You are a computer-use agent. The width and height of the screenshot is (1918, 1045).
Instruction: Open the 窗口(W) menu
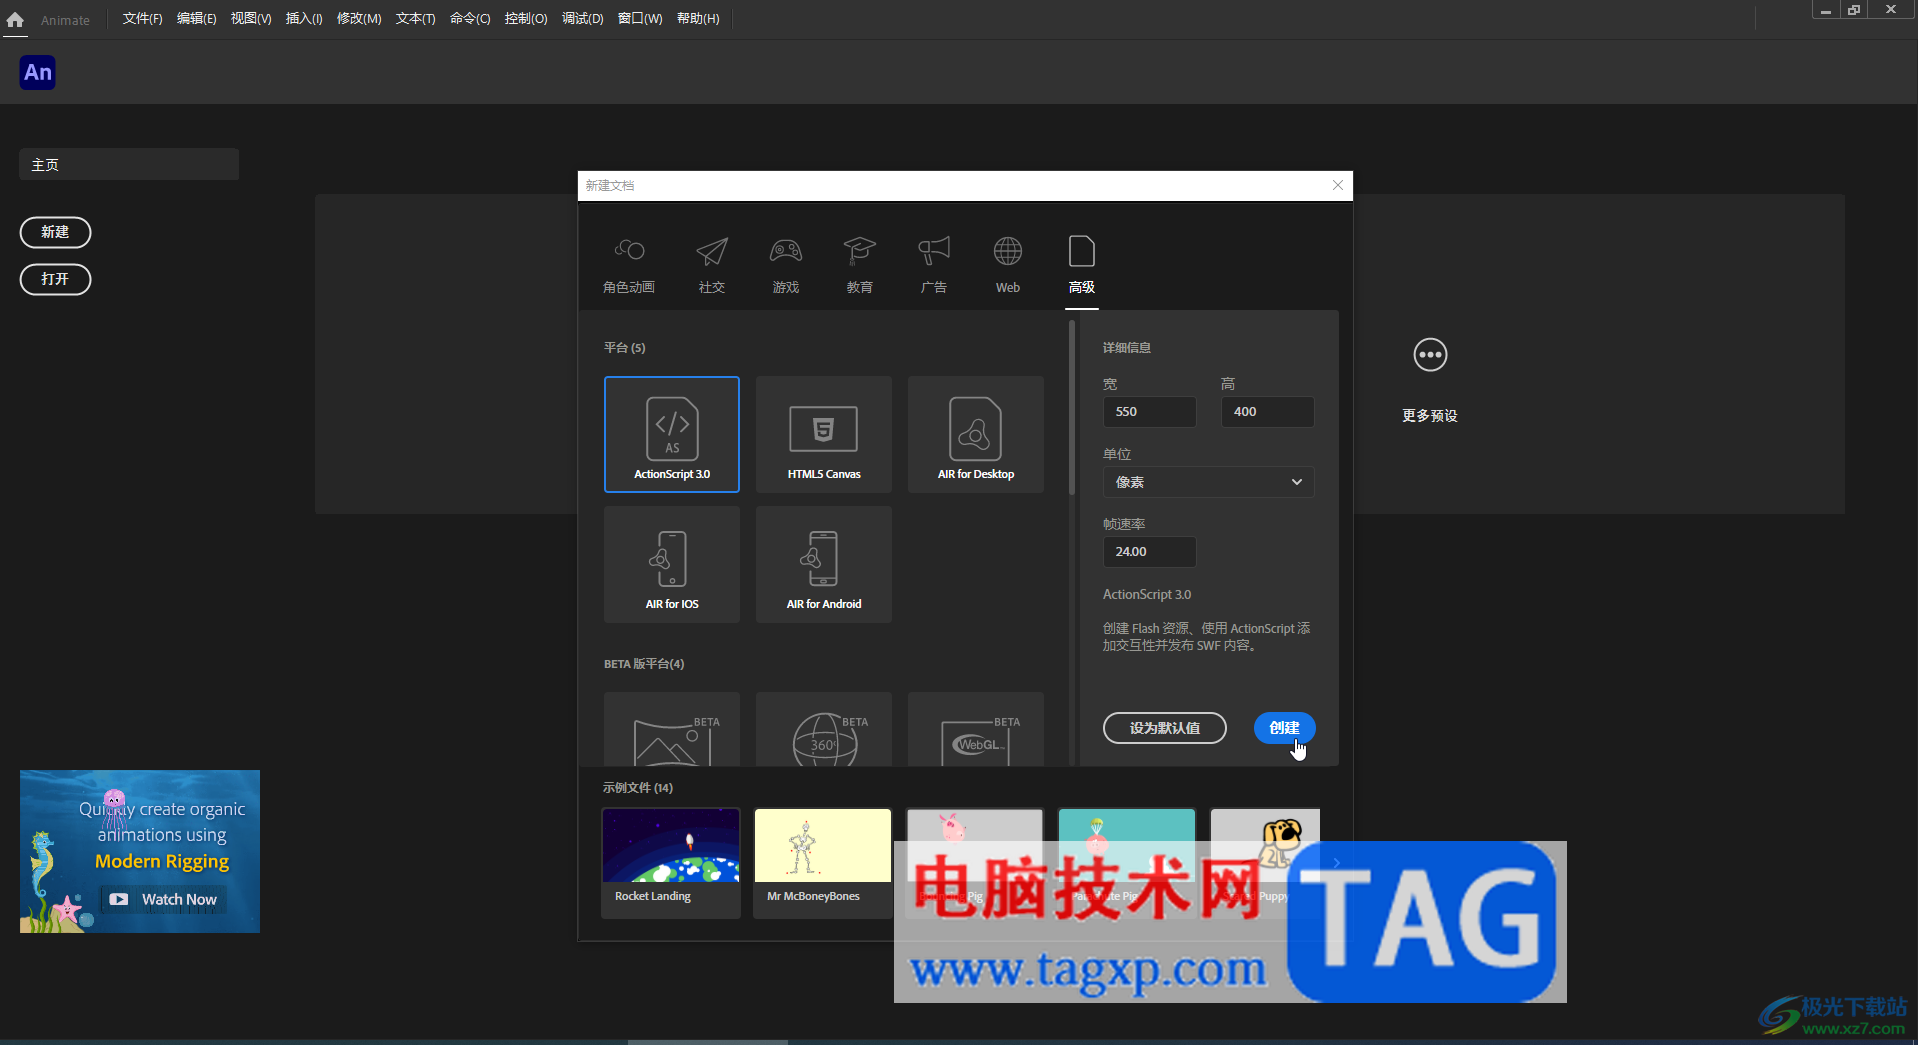point(640,19)
